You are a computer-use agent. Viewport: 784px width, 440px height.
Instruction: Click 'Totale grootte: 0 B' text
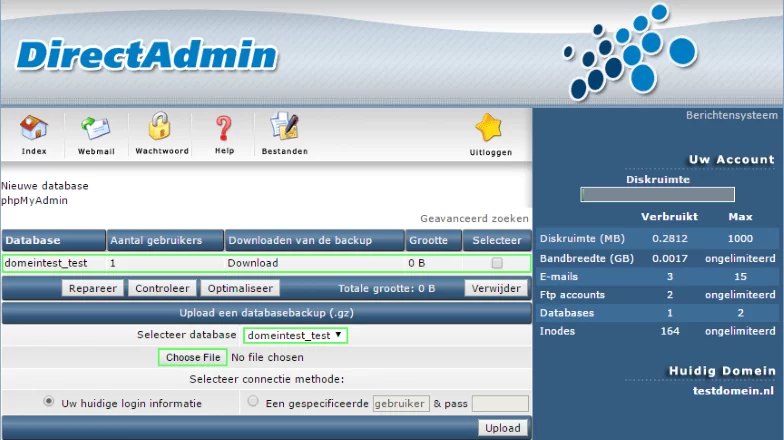click(x=386, y=288)
